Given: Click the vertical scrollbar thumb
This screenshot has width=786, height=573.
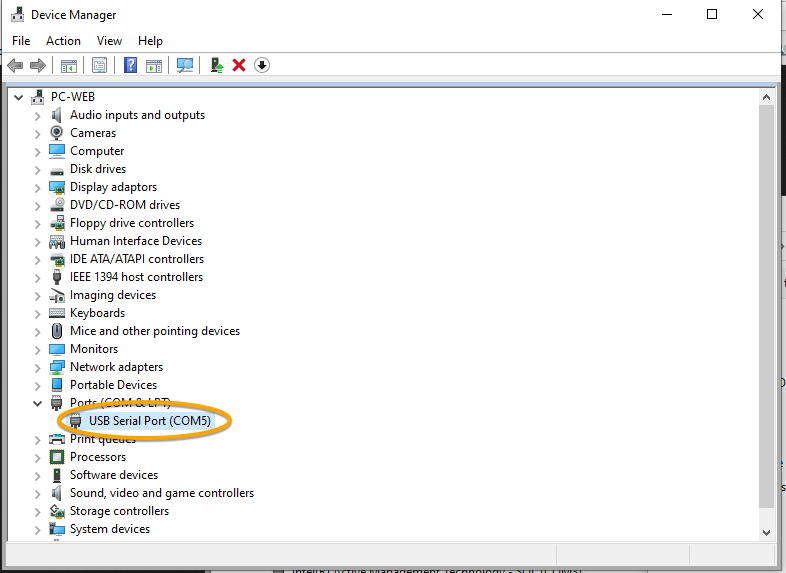Looking at the screenshot, I should (x=766, y=306).
